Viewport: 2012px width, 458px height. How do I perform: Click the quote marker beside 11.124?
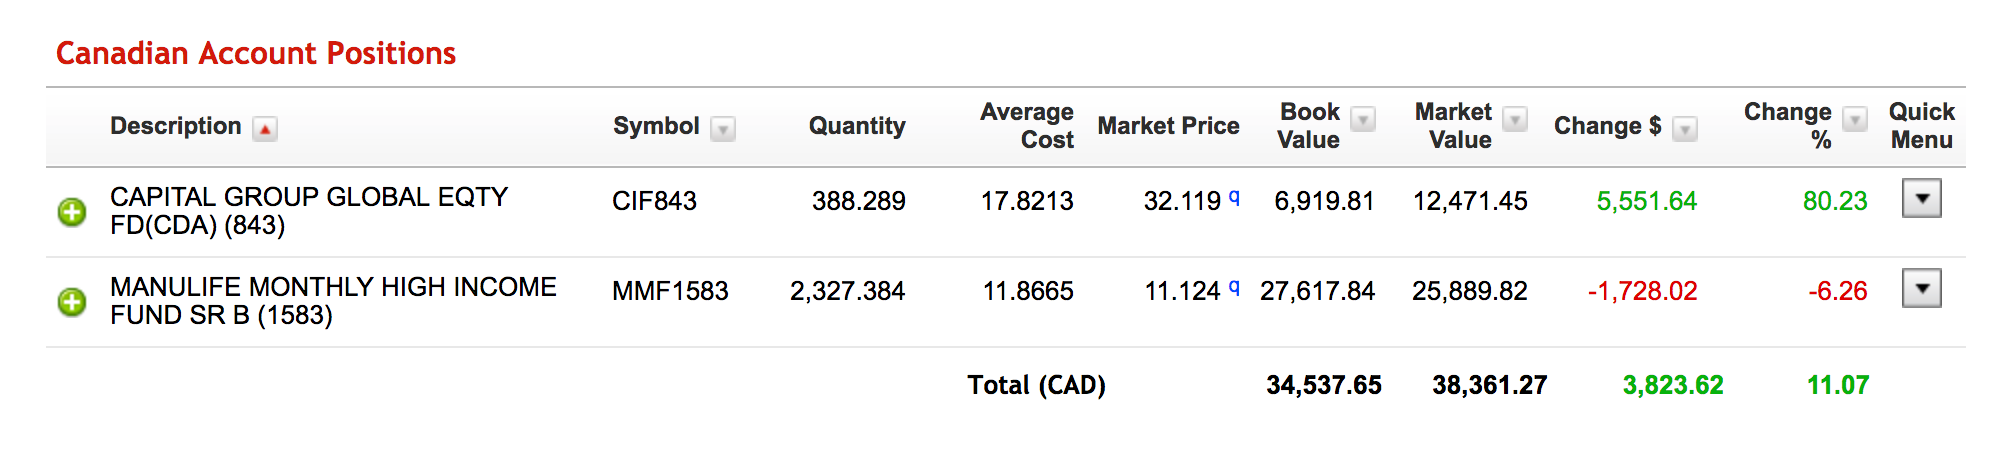pos(1234,287)
